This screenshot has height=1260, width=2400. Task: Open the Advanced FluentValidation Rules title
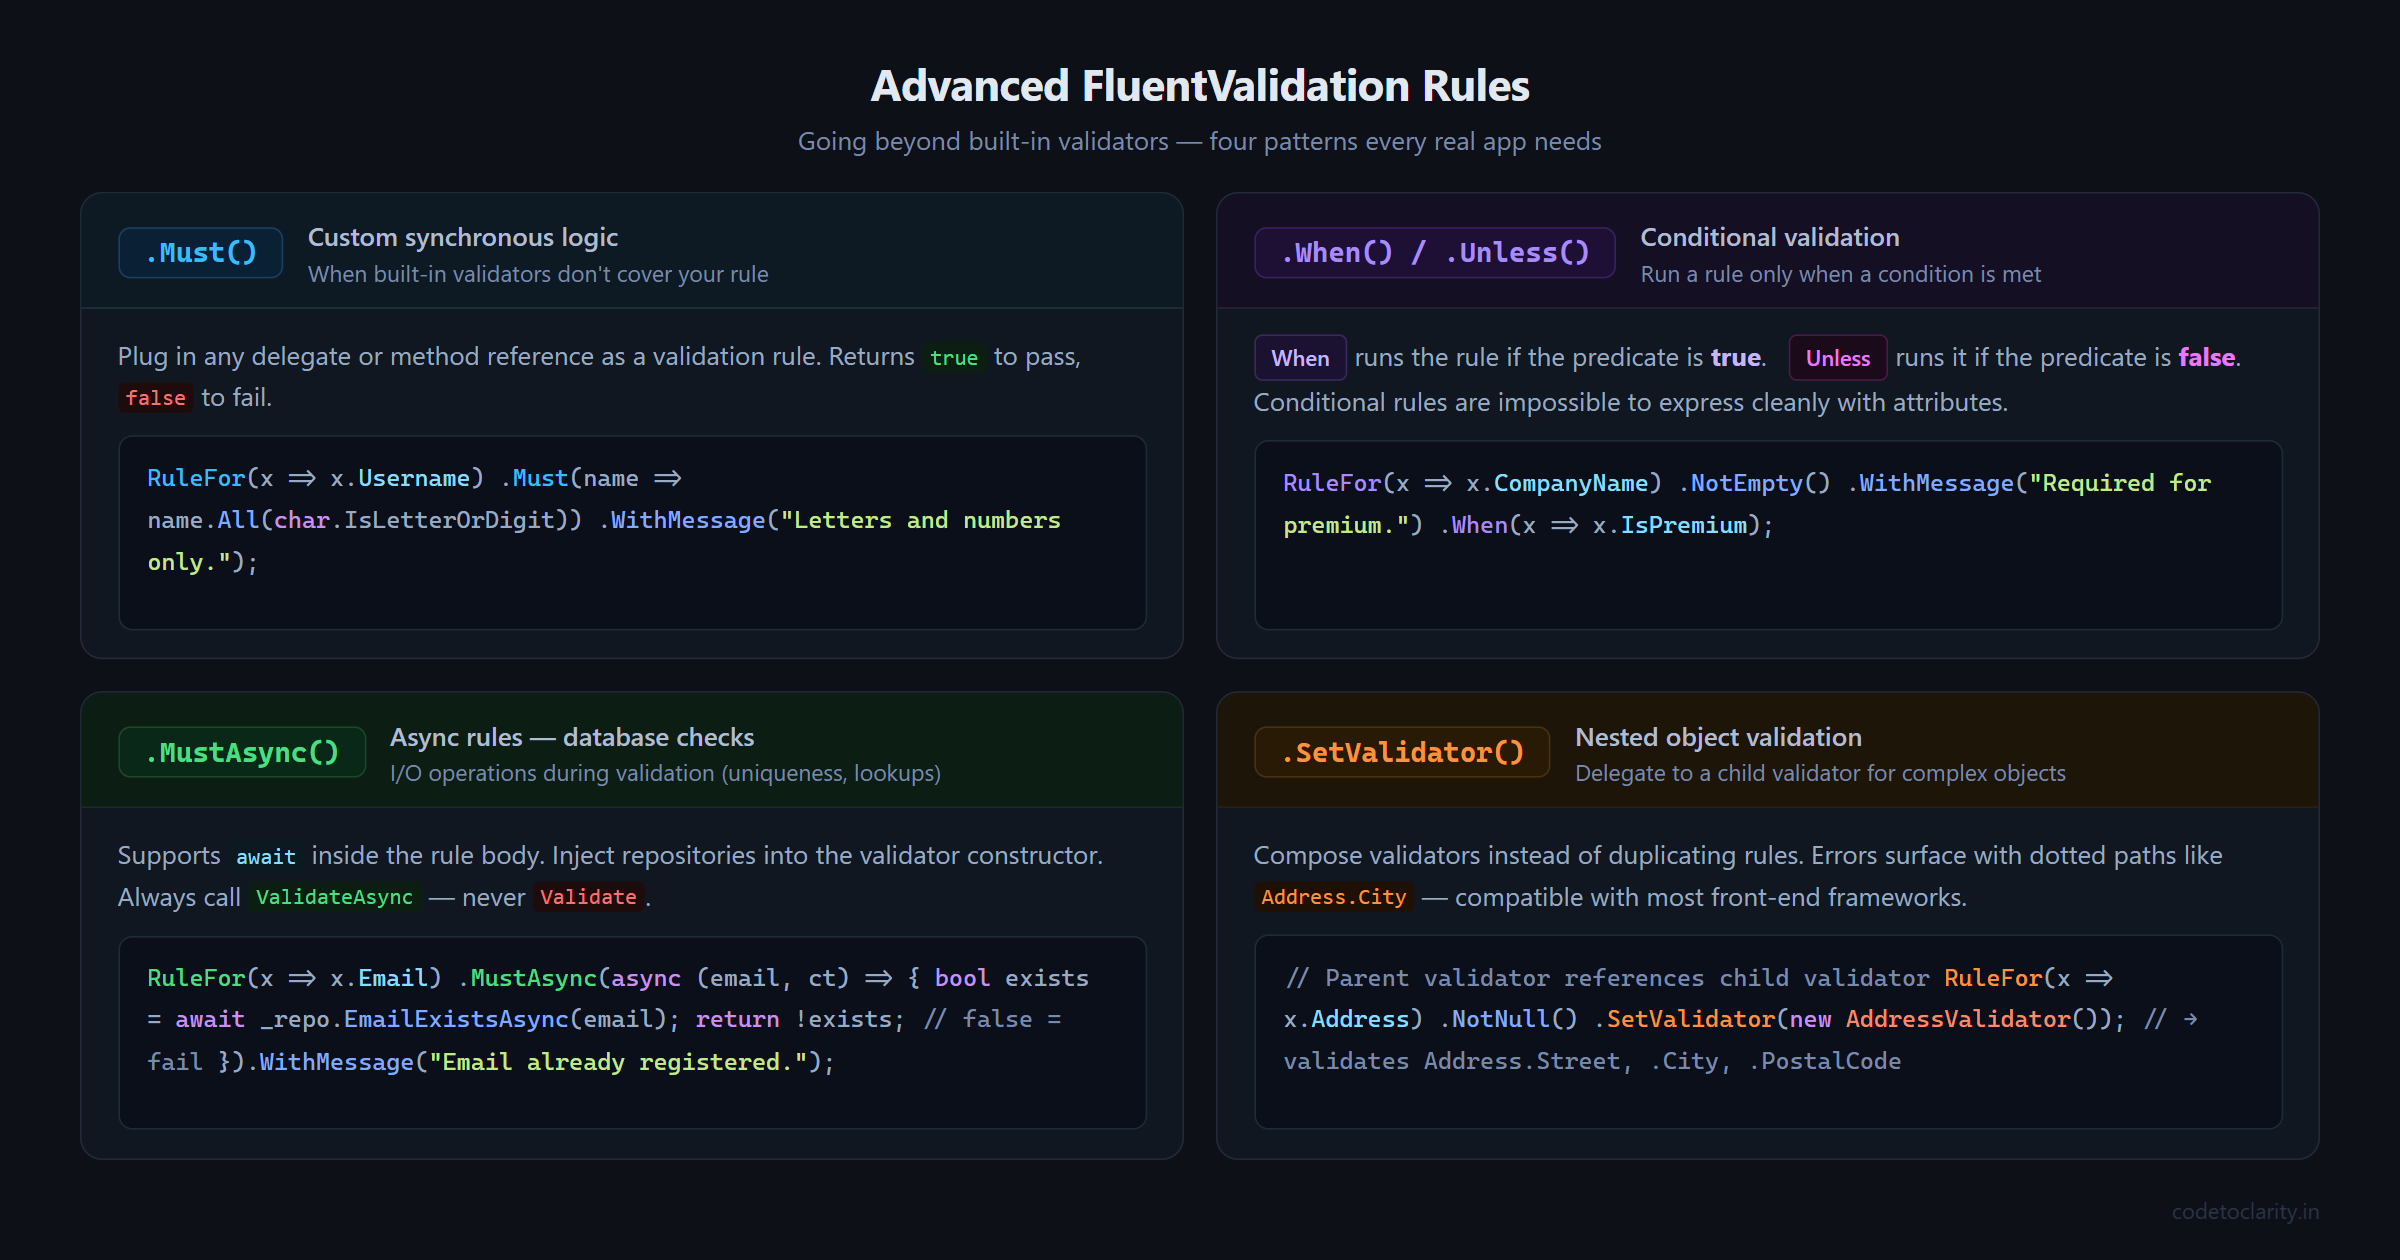[1200, 86]
